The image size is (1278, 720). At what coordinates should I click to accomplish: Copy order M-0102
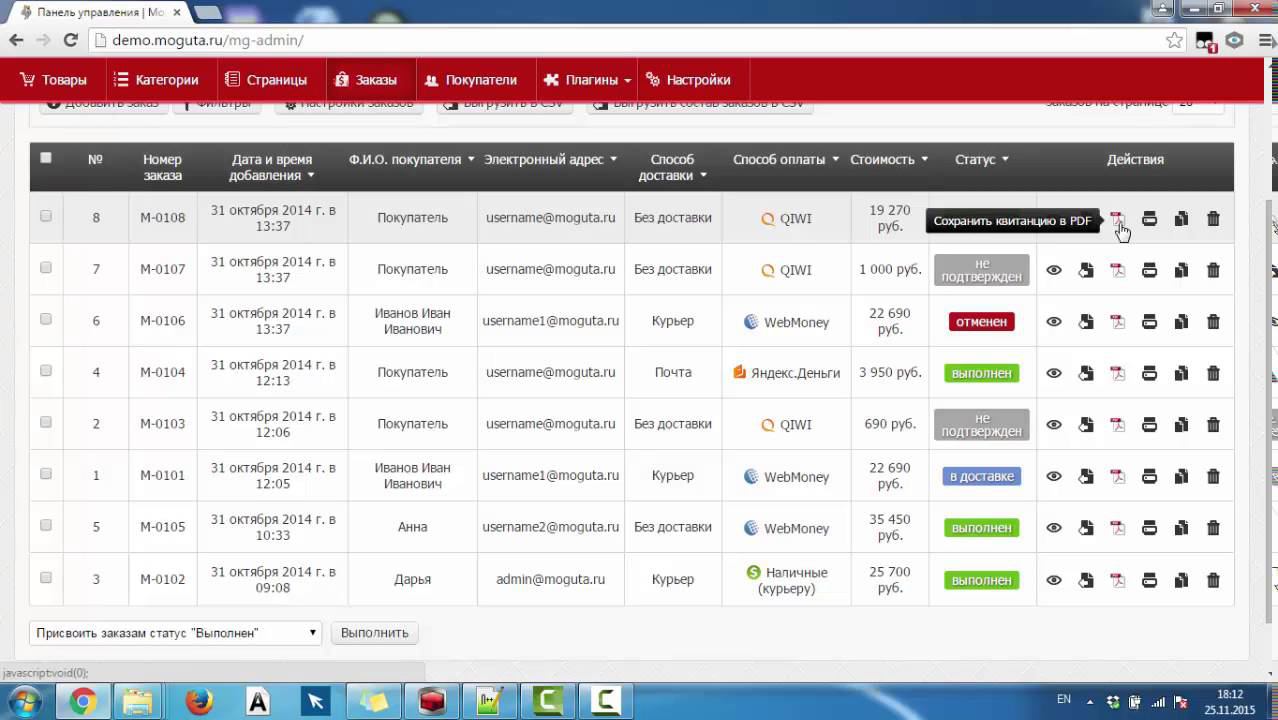click(x=1181, y=580)
